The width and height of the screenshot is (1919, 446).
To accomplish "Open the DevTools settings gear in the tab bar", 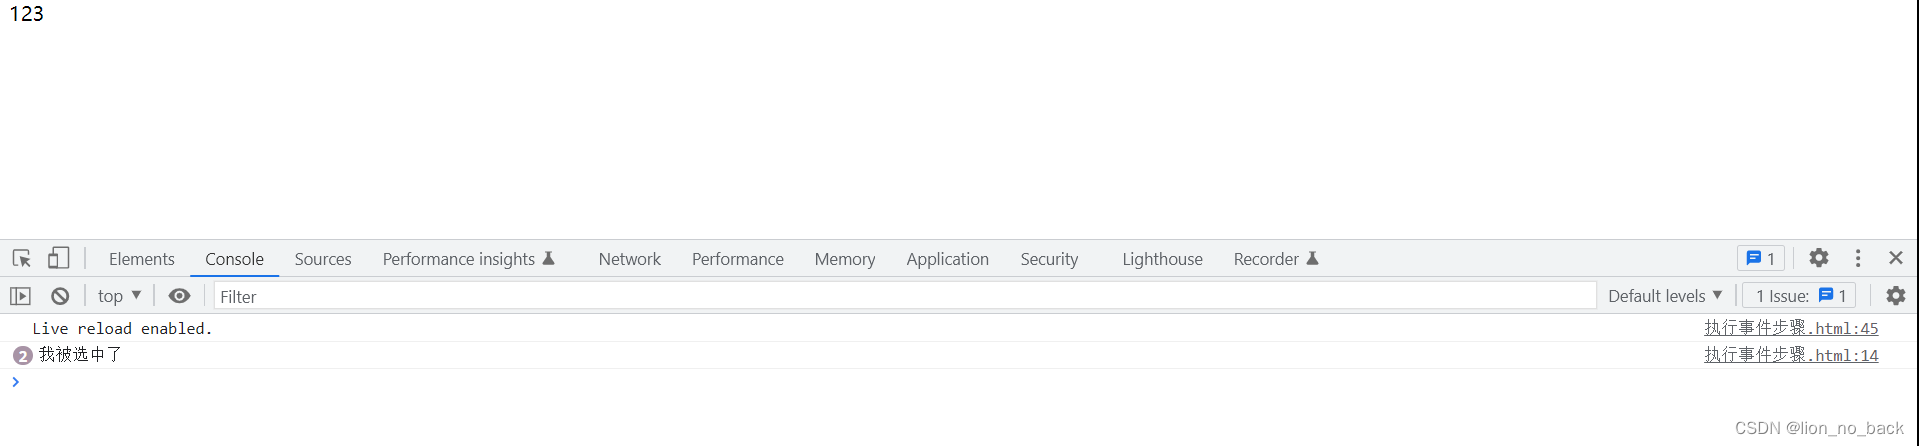I will click(1819, 258).
